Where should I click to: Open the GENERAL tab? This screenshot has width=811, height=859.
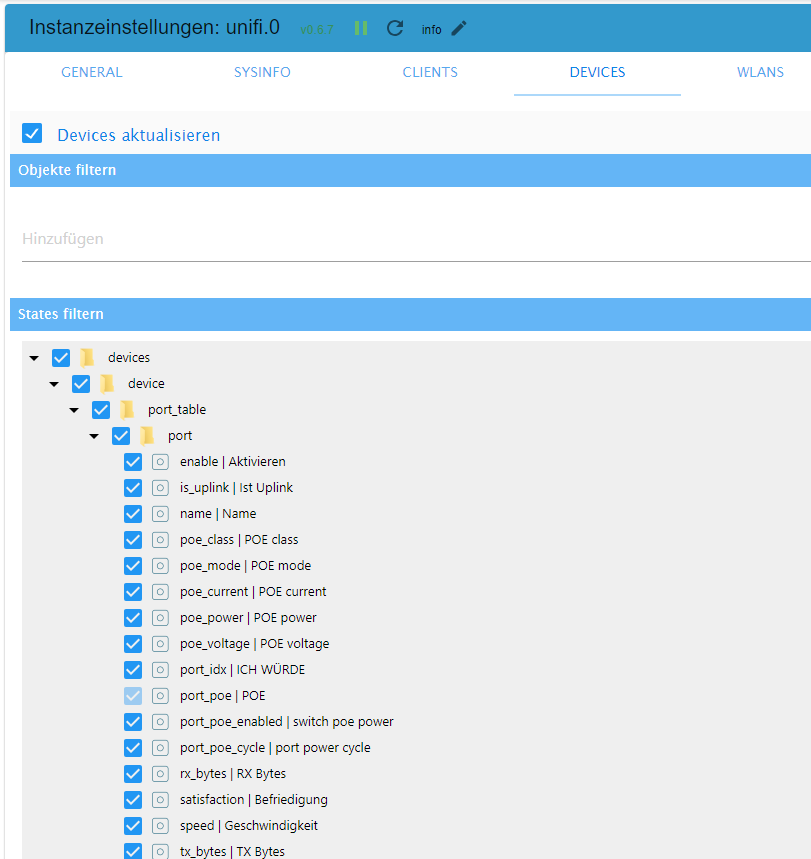pyautogui.click(x=92, y=72)
